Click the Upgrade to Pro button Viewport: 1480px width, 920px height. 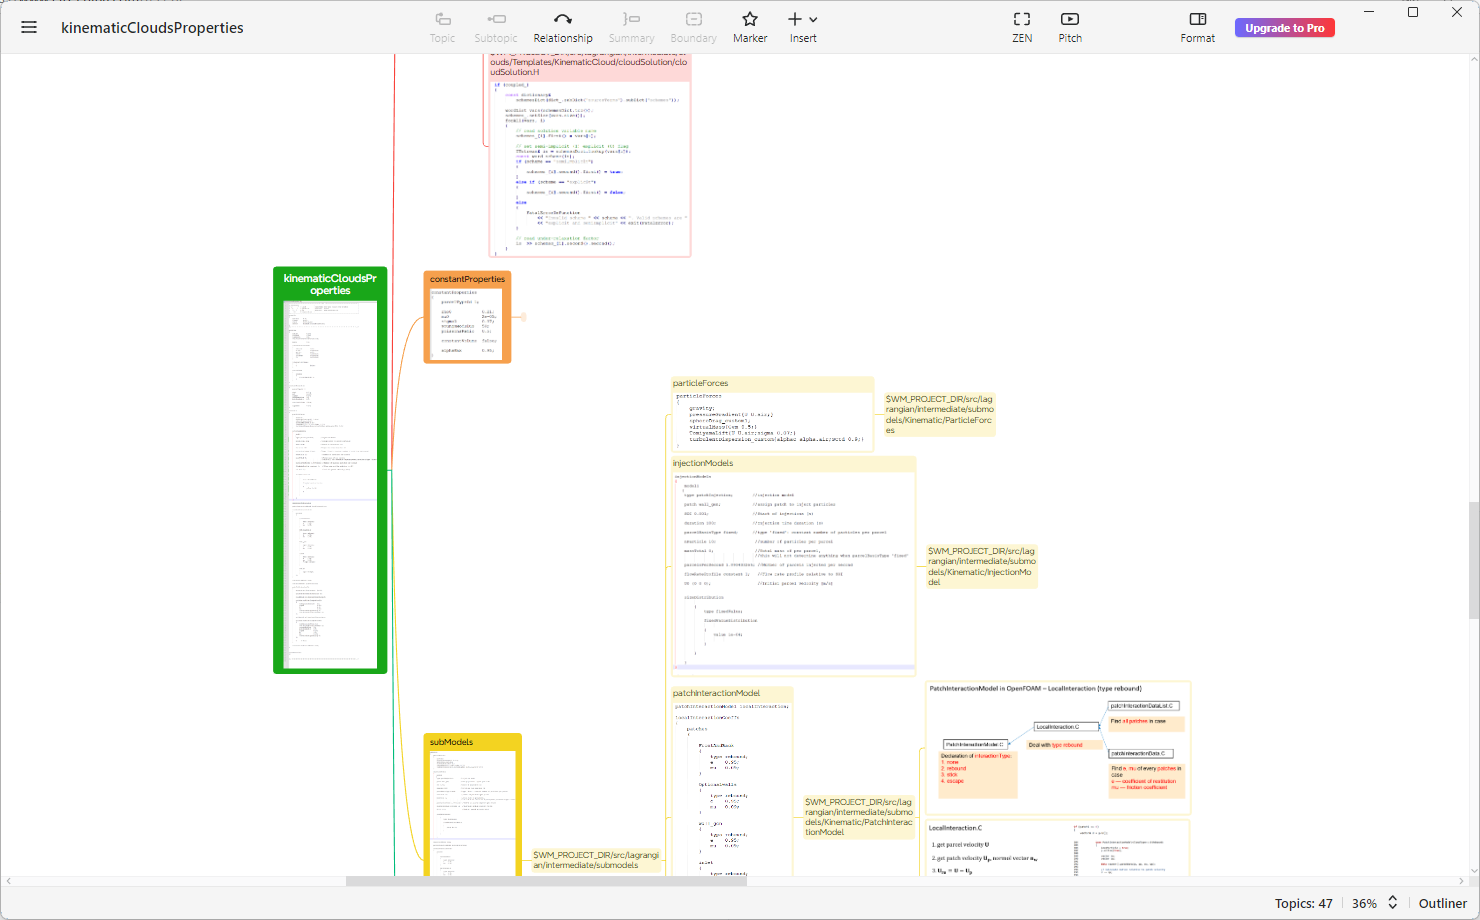pos(1284,28)
